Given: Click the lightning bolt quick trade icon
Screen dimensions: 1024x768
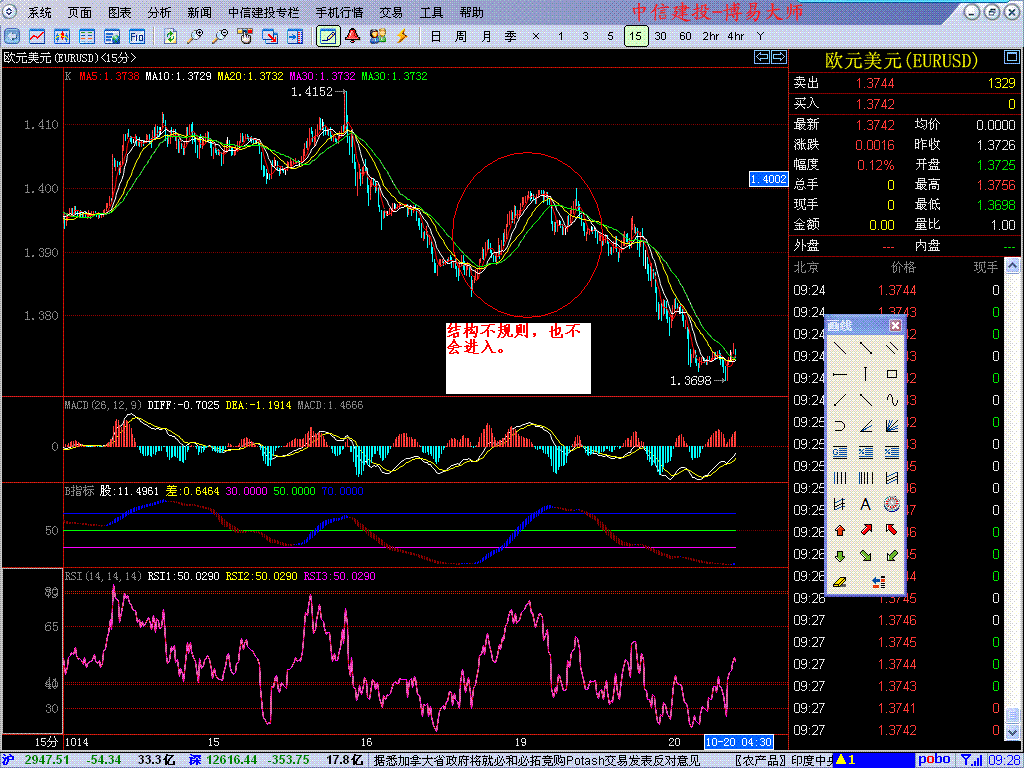Looking at the screenshot, I should [402, 36].
